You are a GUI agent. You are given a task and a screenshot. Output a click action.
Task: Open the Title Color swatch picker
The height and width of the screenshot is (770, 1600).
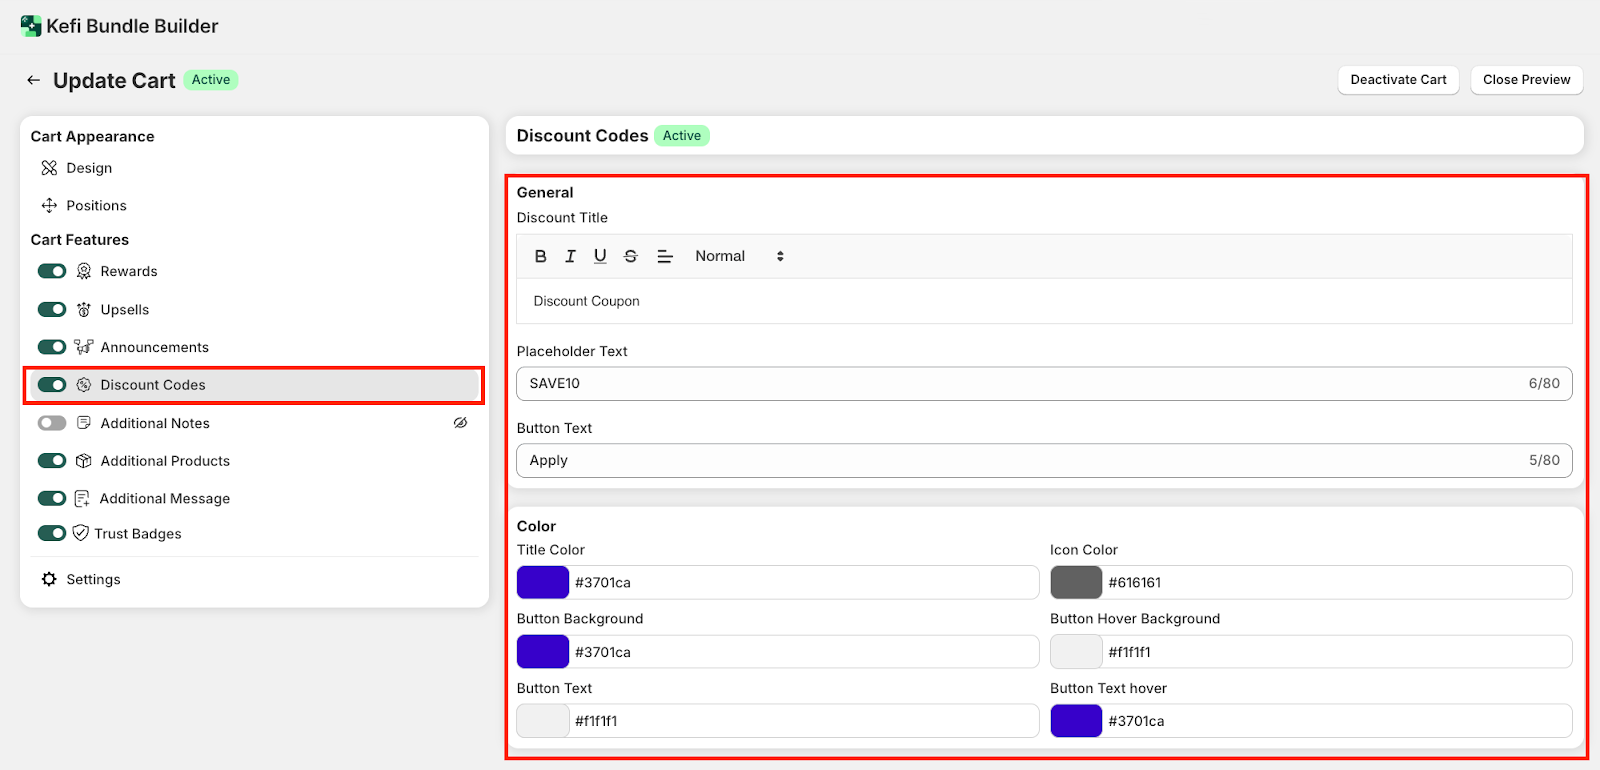[x=543, y=582]
